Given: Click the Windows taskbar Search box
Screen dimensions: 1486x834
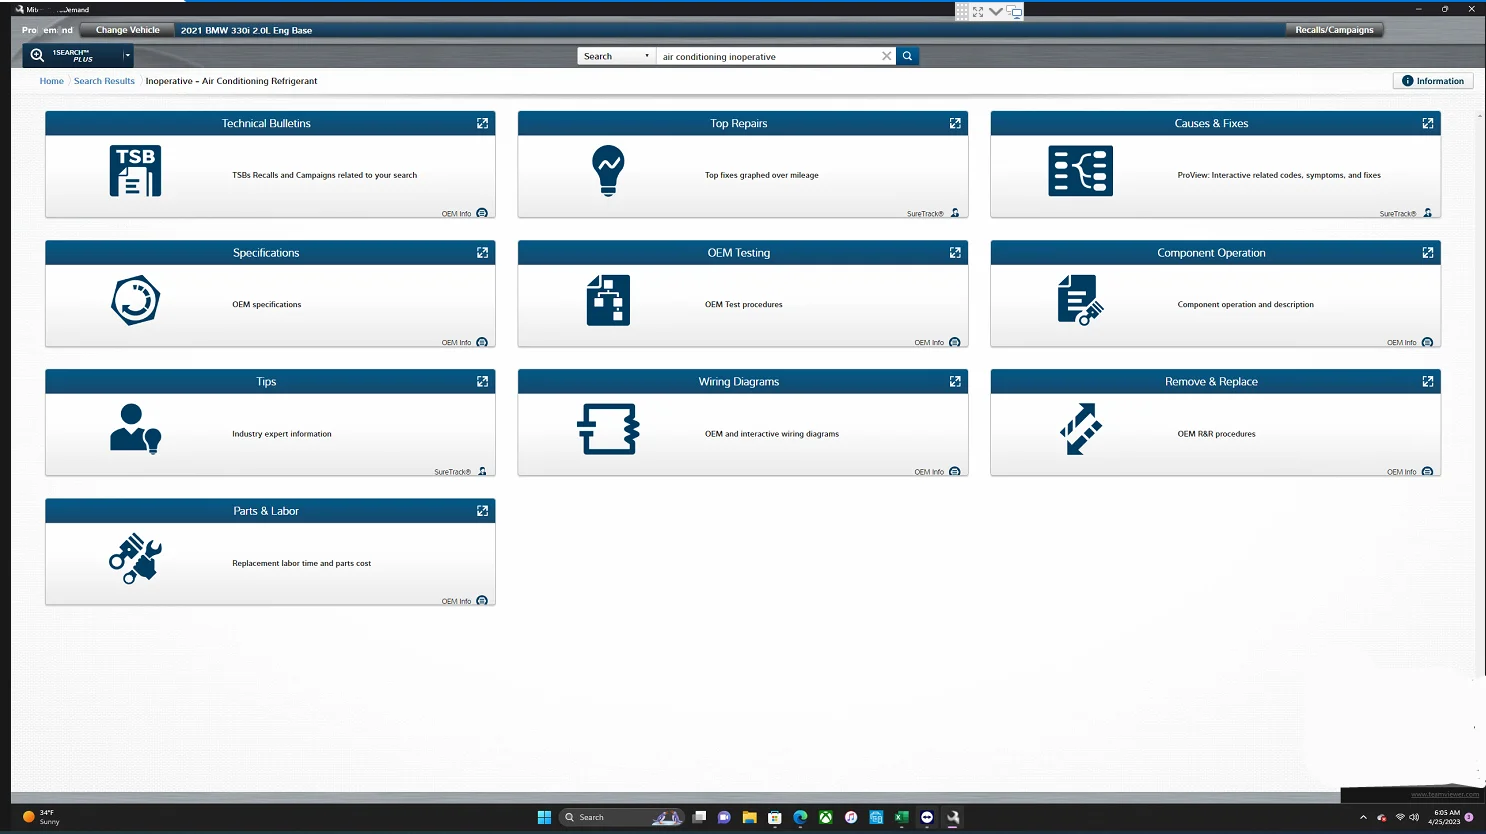Looking at the screenshot, I should tap(621, 817).
